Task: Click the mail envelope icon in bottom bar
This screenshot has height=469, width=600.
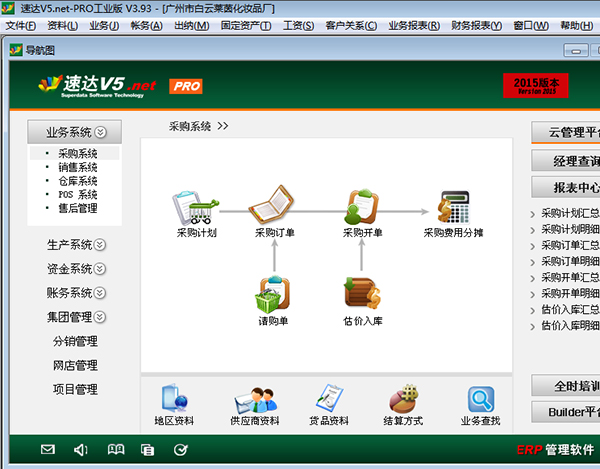Action: click(47, 450)
